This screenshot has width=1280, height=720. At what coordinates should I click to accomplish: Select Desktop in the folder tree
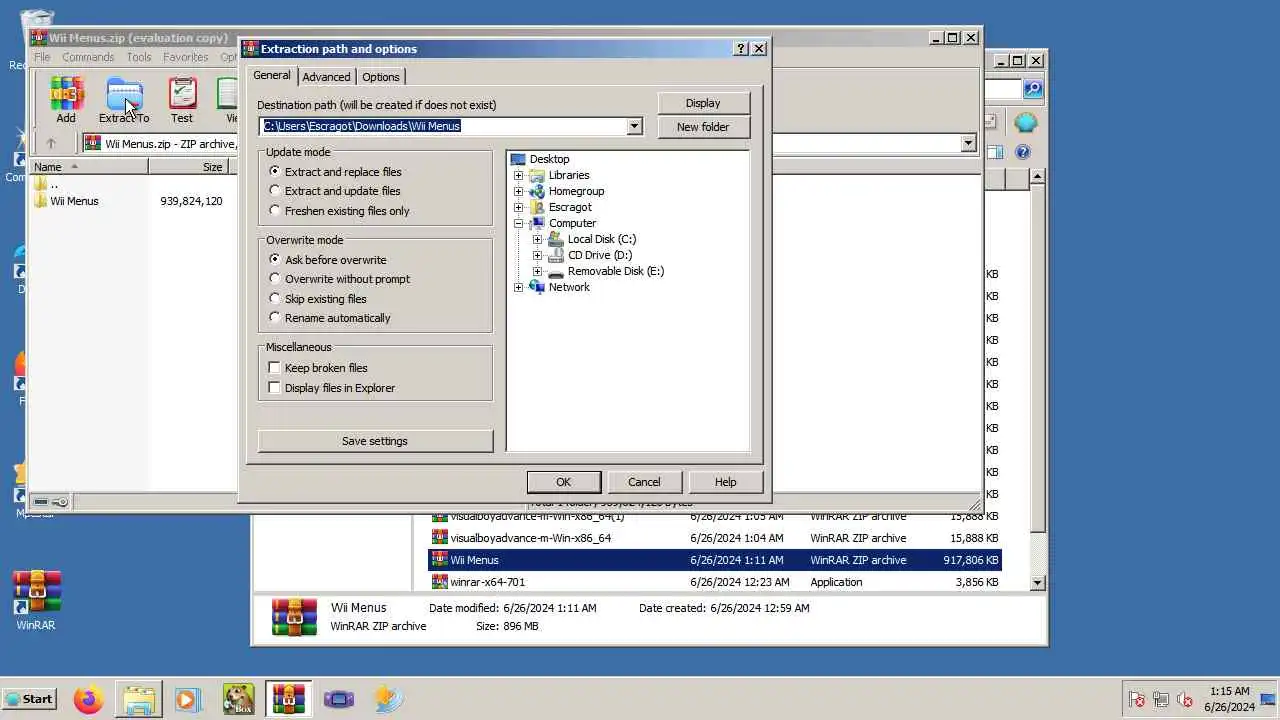click(x=549, y=159)
